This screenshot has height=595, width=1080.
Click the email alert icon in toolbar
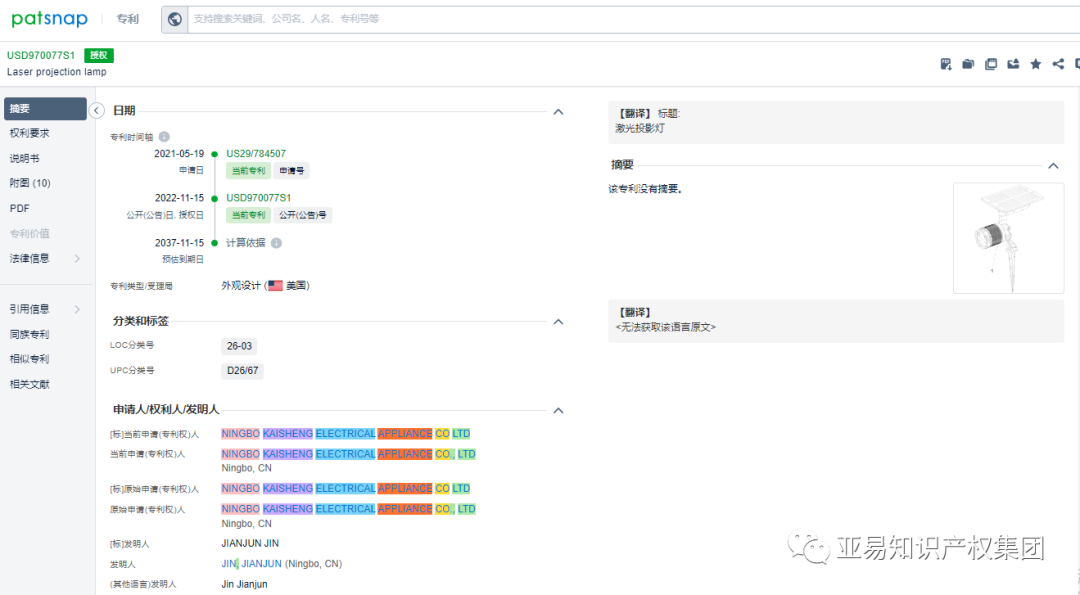point(1012,64)
